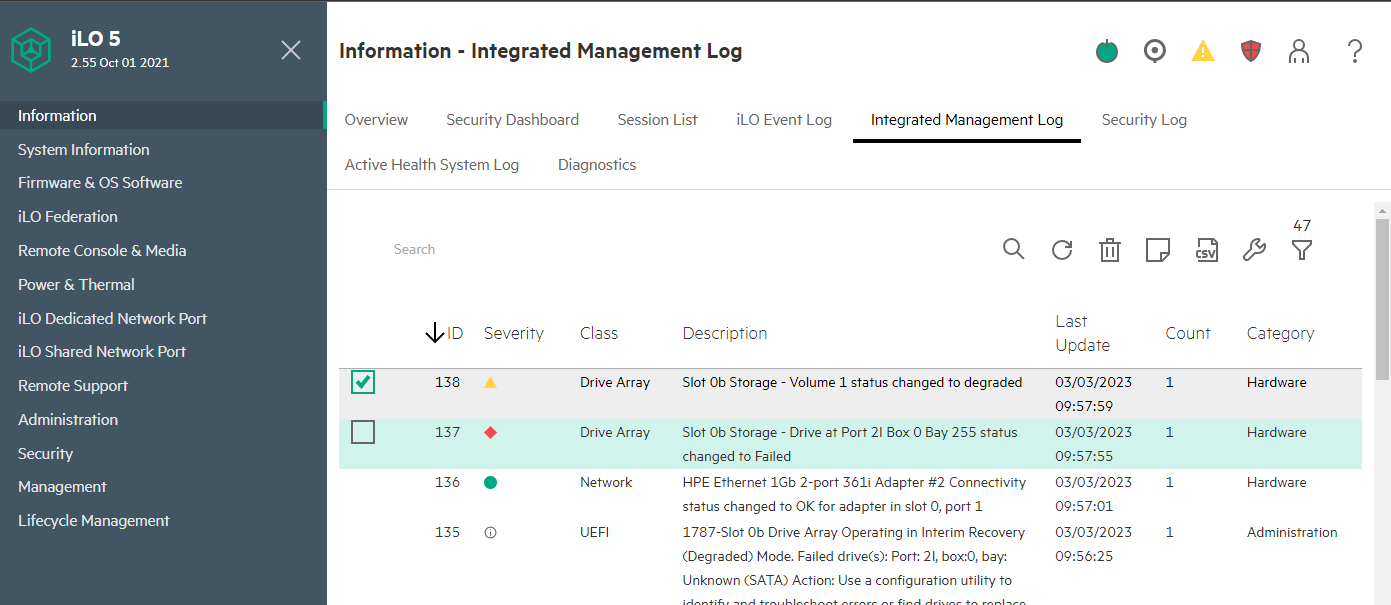Screen dimensions: 1391x605
Task: Collapse the navigation sidebar with the X
Action: tap(290, 49)
